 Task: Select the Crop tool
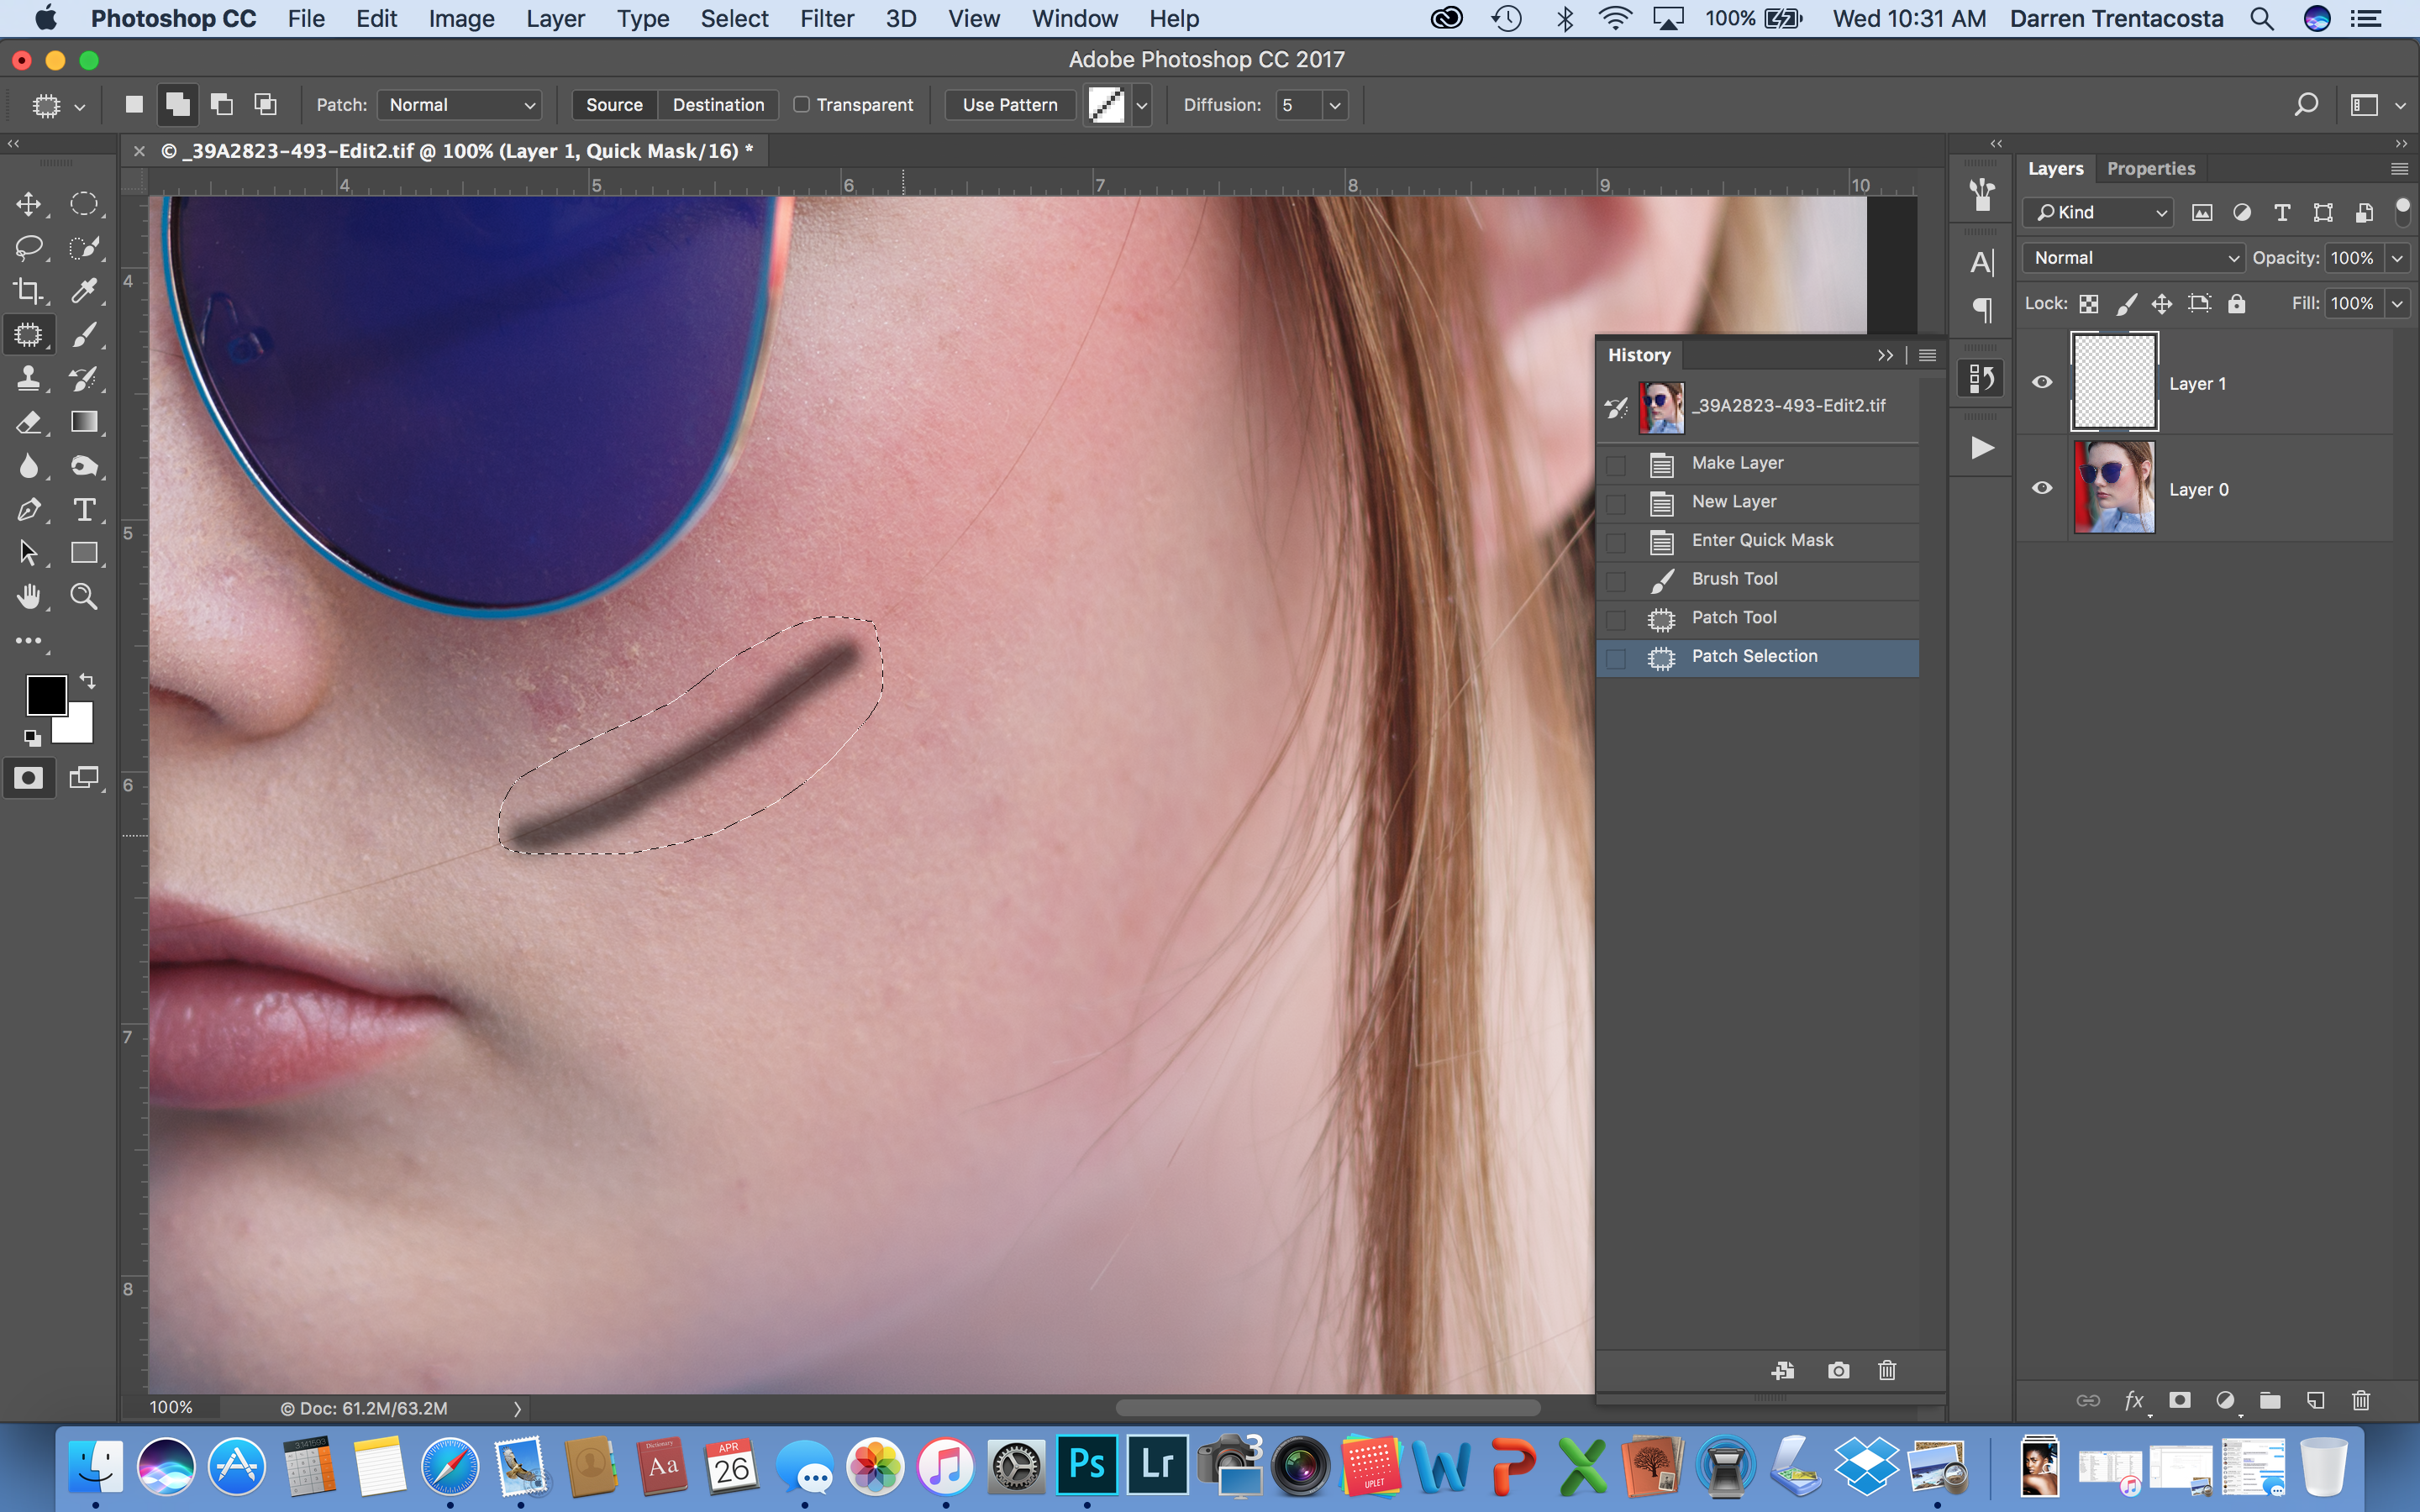[x=28, y=291]
